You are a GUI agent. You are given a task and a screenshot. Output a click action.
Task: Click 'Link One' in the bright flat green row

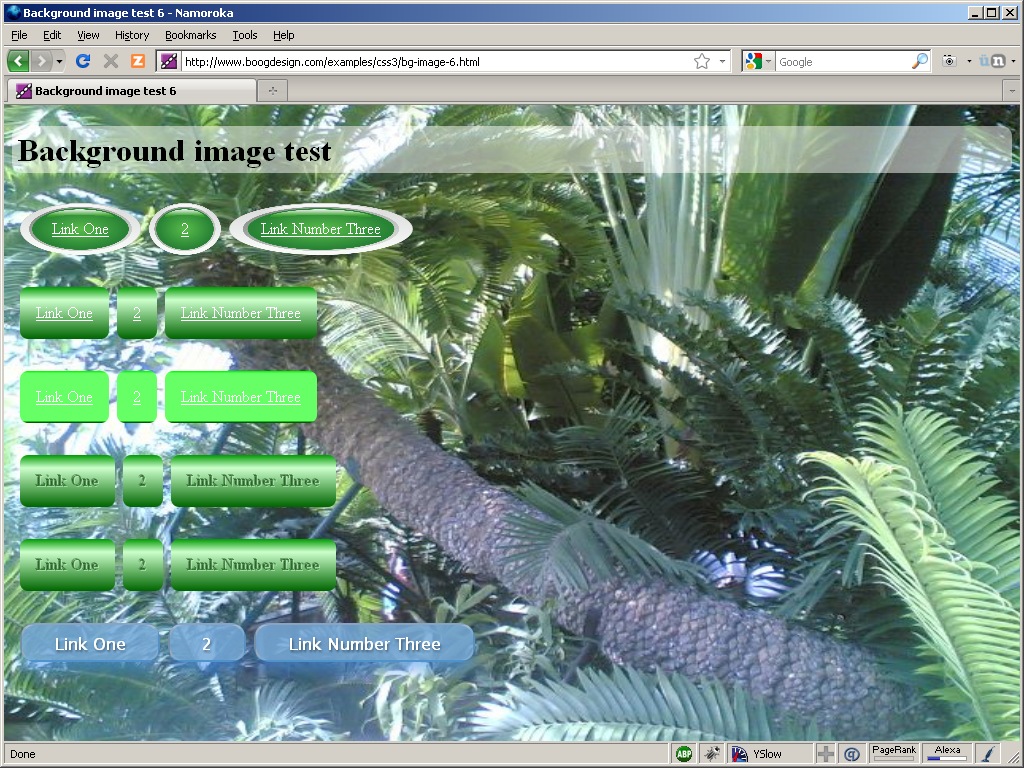(x=64, y=397)
